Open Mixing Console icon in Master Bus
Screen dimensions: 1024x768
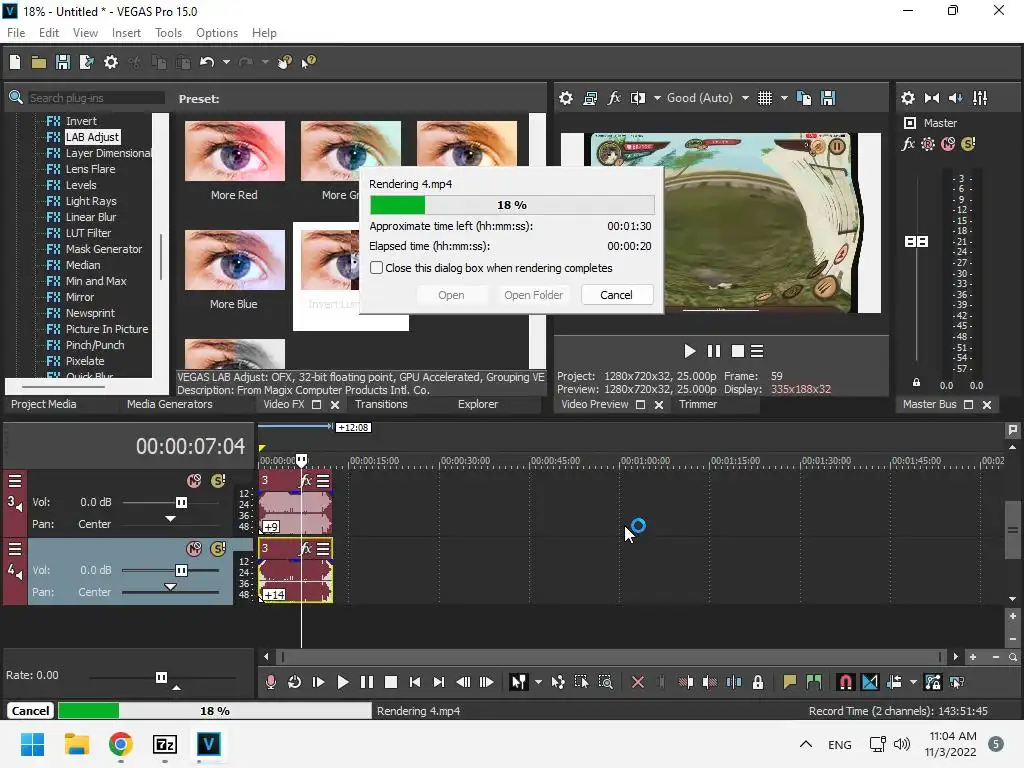click(980, 98)
